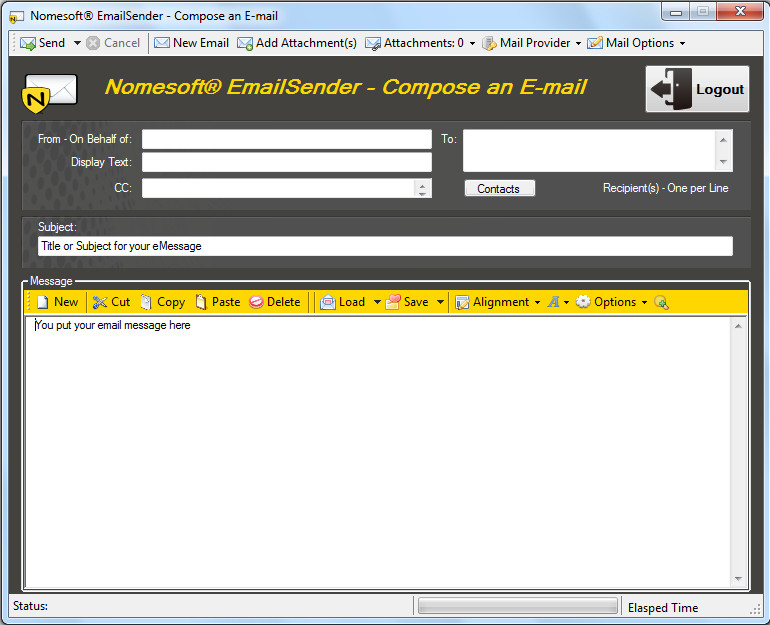Viewport: 770px width, 625px height.
Task: Click the Save message icon
Action: click(393, 302)
